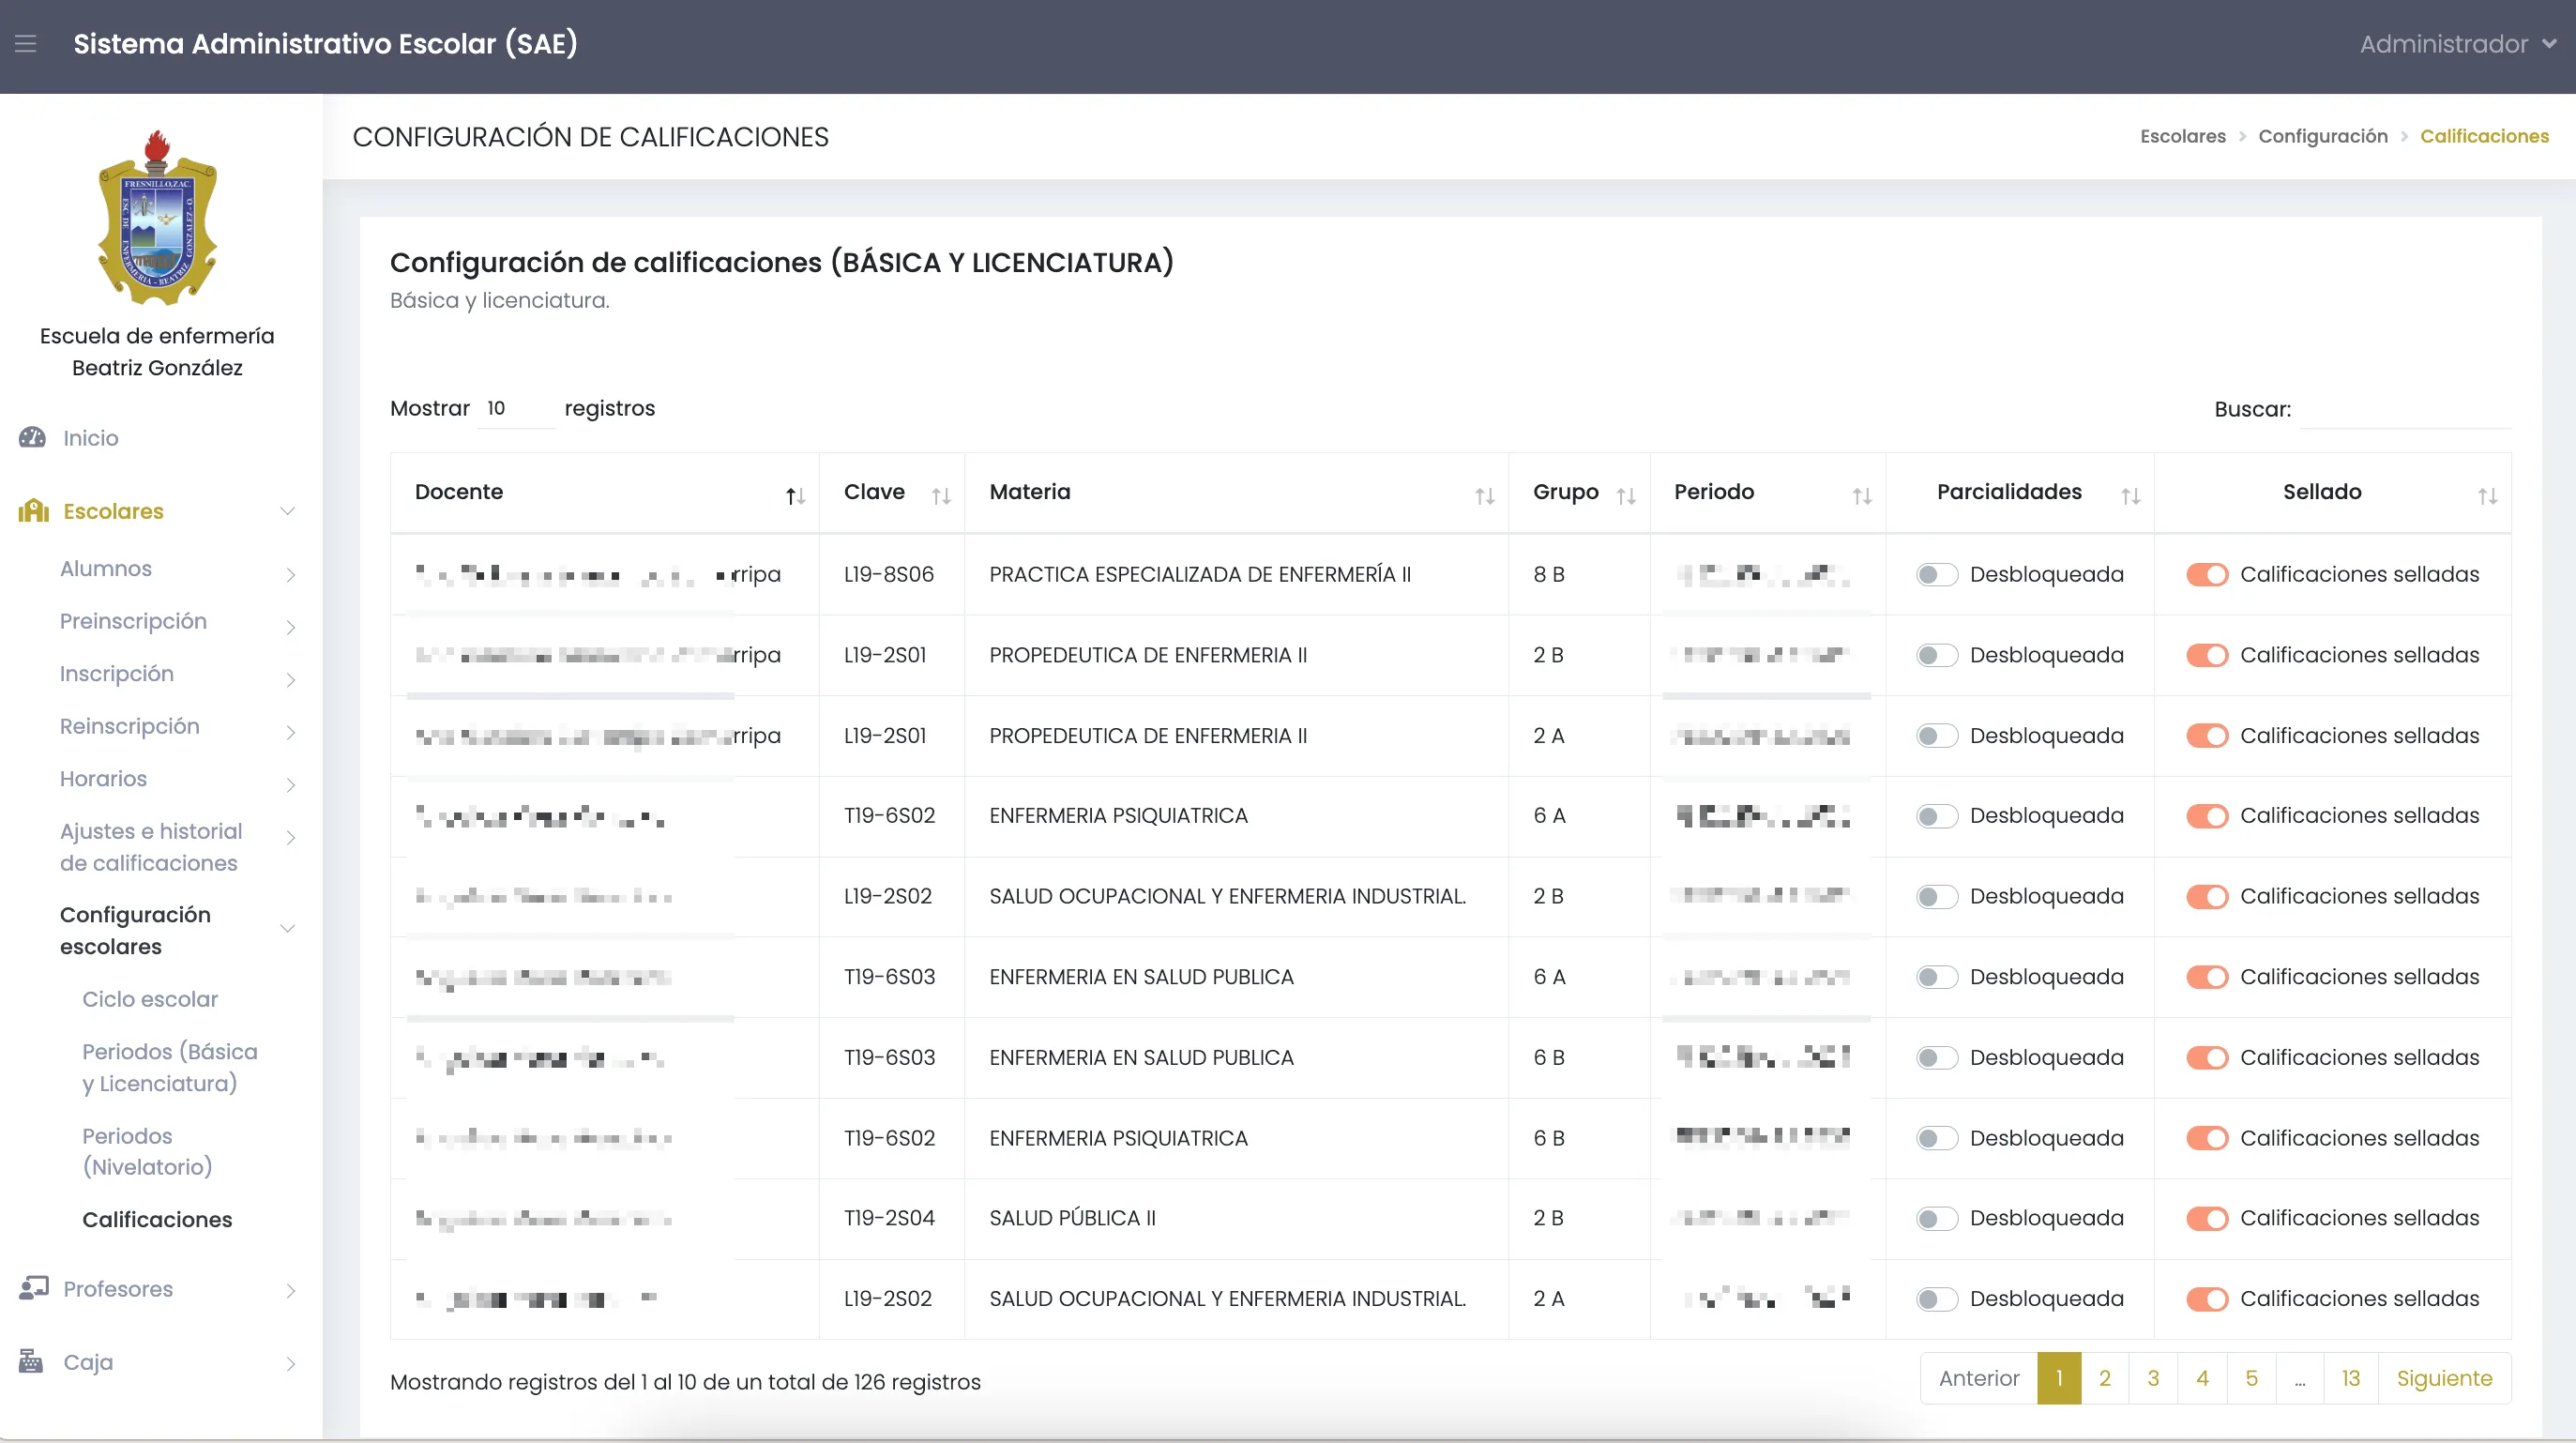Sort table by Docente column arrows

(795, 496)
